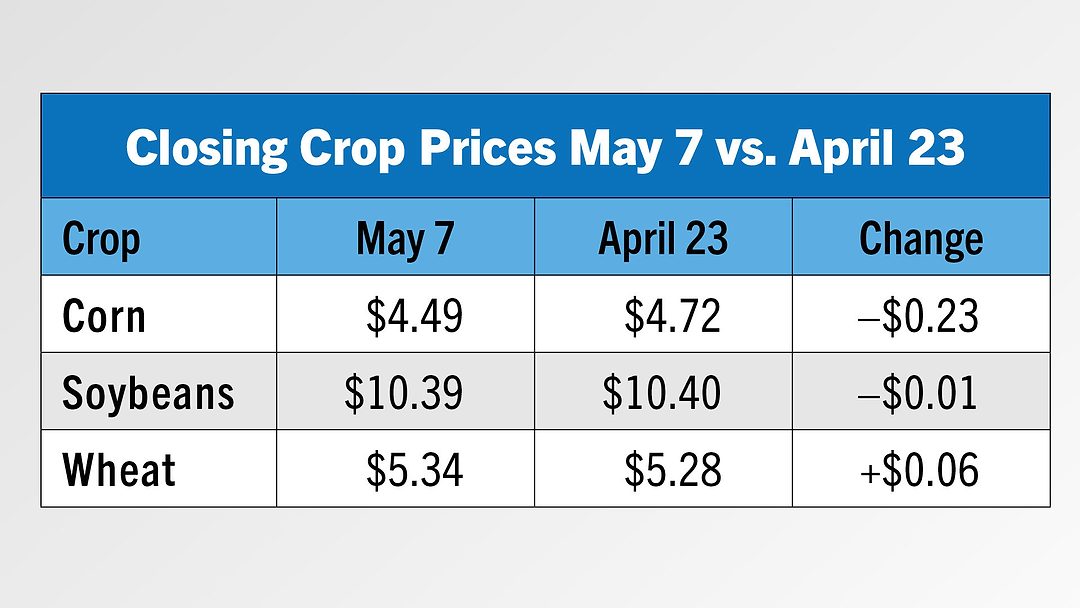Select the Wheat May 7 price $5.34

[x=414, y=469]
